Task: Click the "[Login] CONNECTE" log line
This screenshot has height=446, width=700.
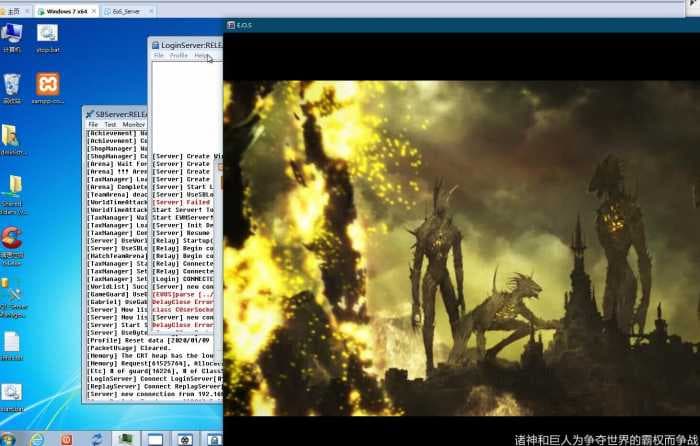Action: [183, 279]
